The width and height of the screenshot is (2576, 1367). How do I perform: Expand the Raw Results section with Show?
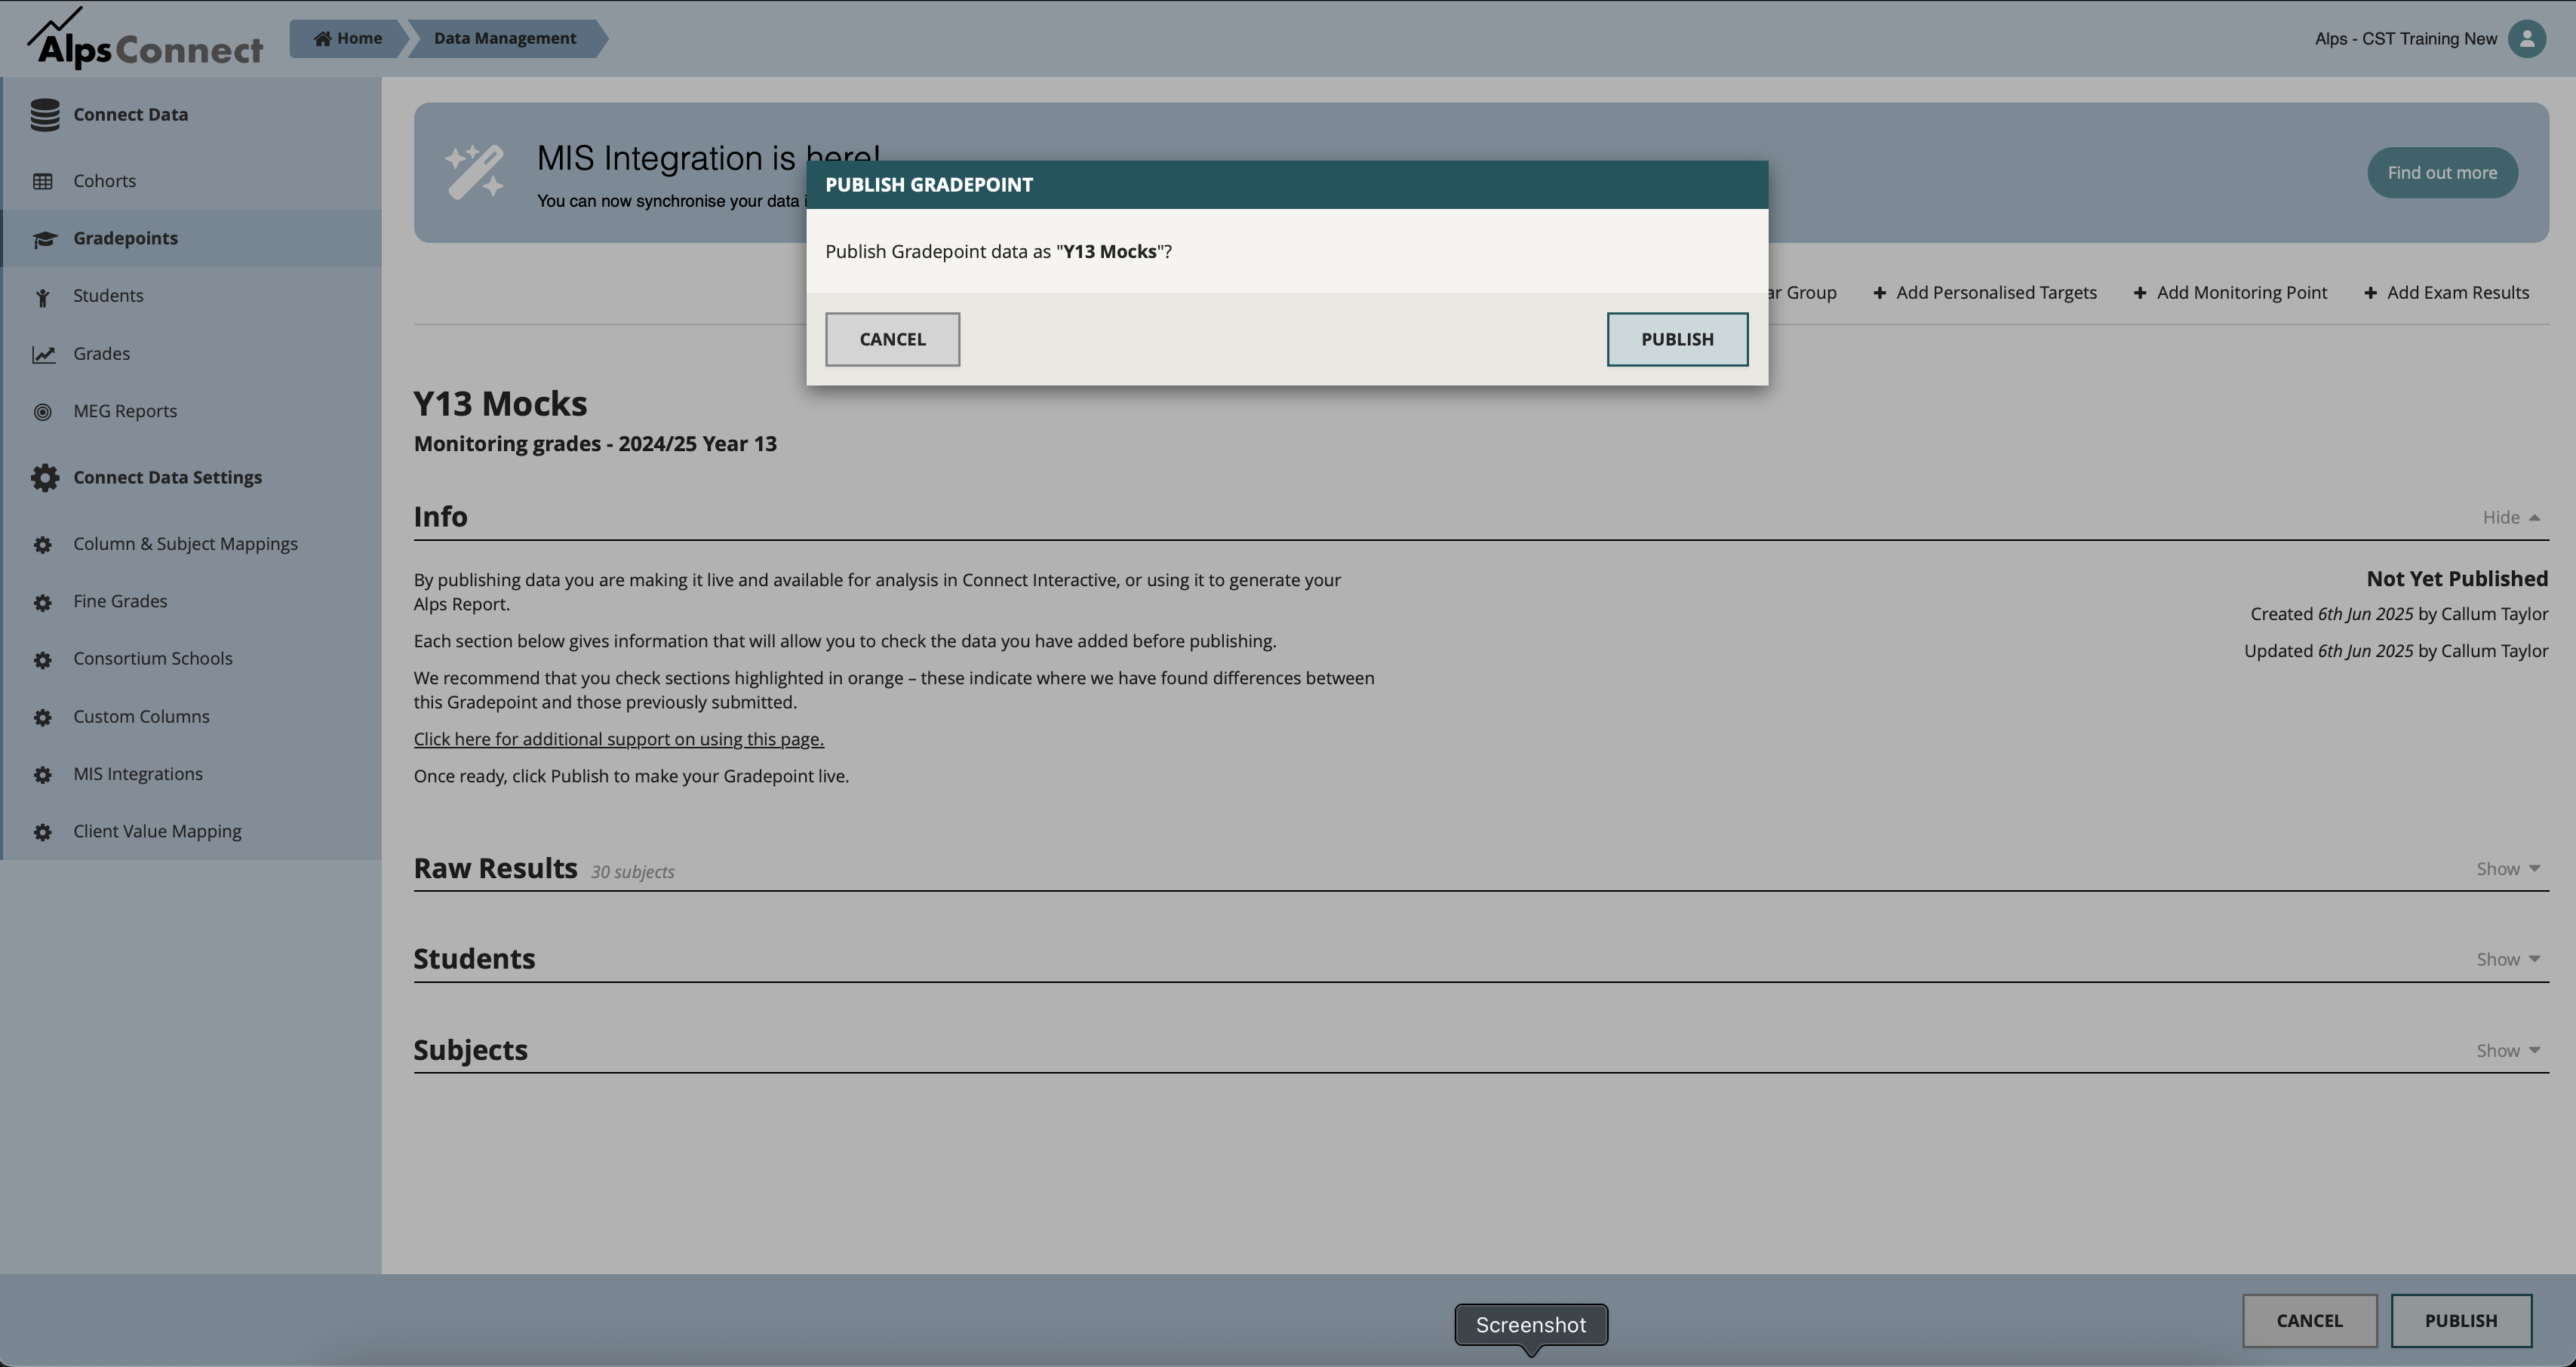coord(2508,868)
